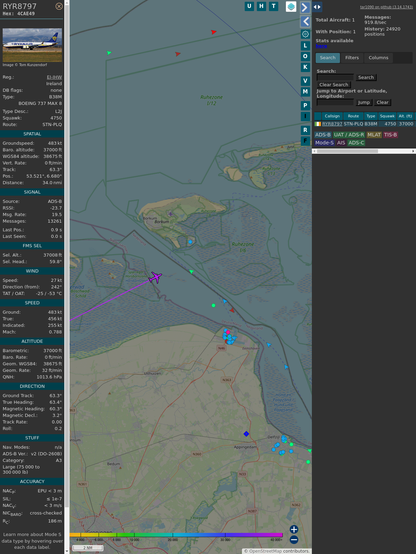This screenshot has width=416, height=554.
Task: Toggle the O map button
Action: coord(305,56)
